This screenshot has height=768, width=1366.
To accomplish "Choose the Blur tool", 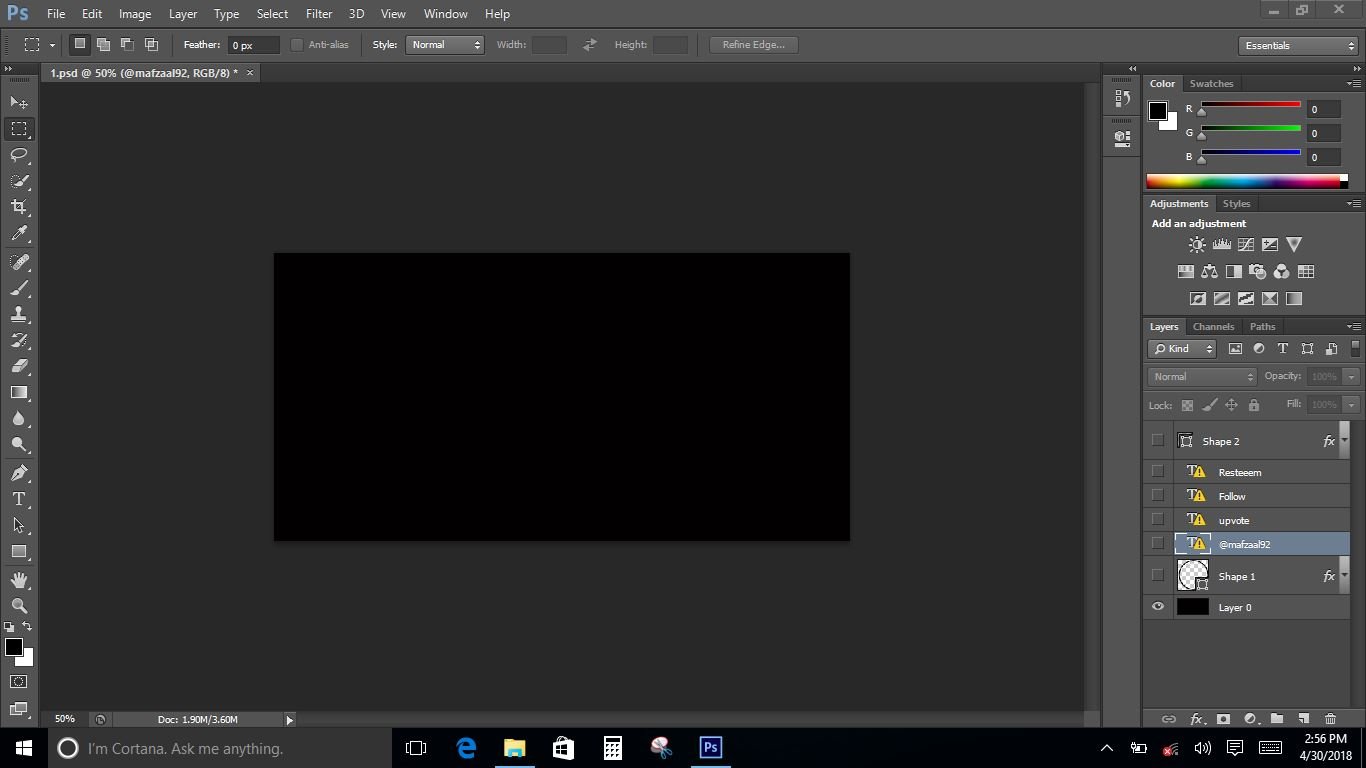I will click(19, 418).
